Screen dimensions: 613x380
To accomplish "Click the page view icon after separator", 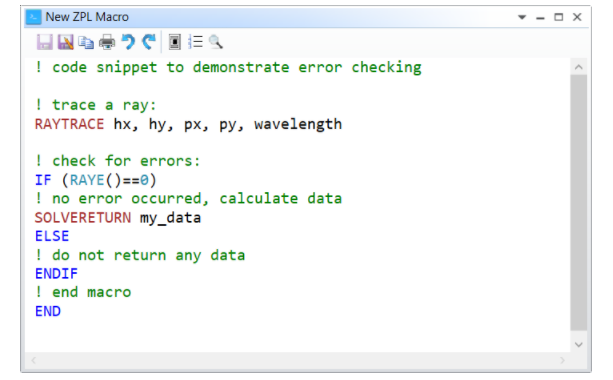I will coord(175,42).
